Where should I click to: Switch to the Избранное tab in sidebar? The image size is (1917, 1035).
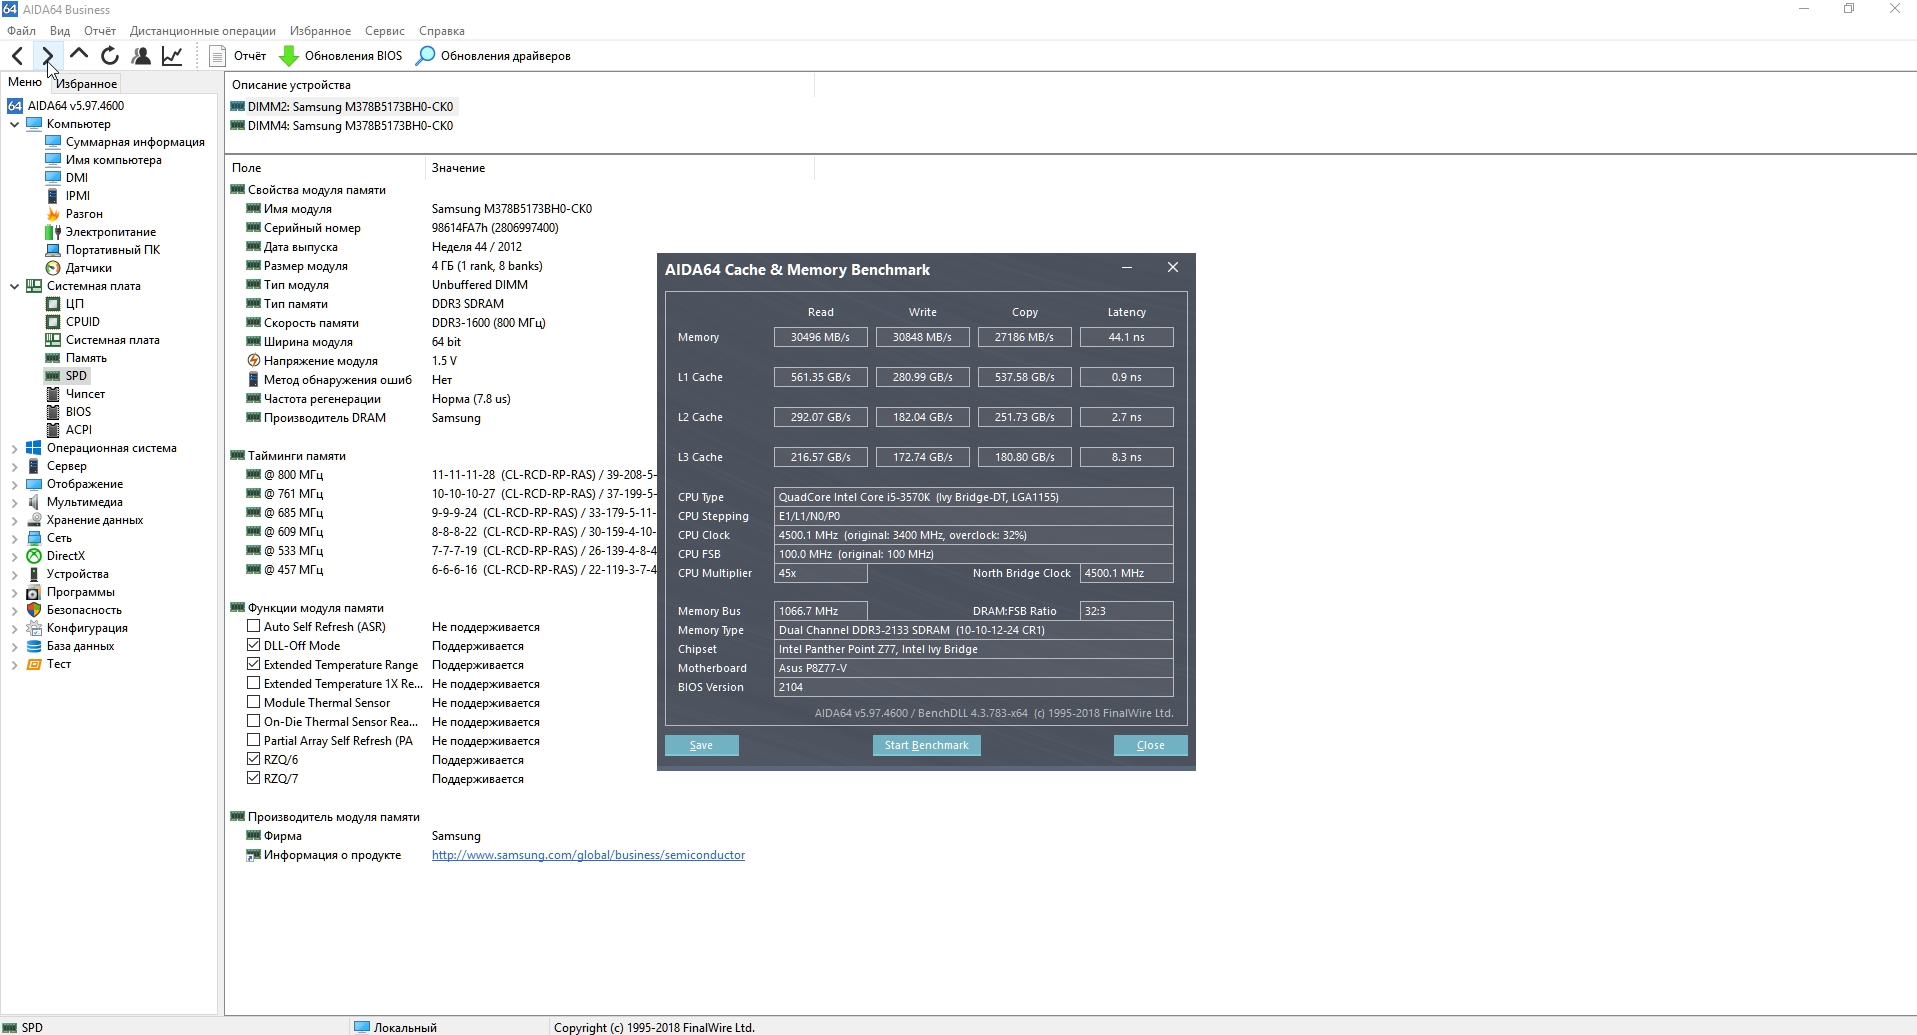click(x=87, y=84)
